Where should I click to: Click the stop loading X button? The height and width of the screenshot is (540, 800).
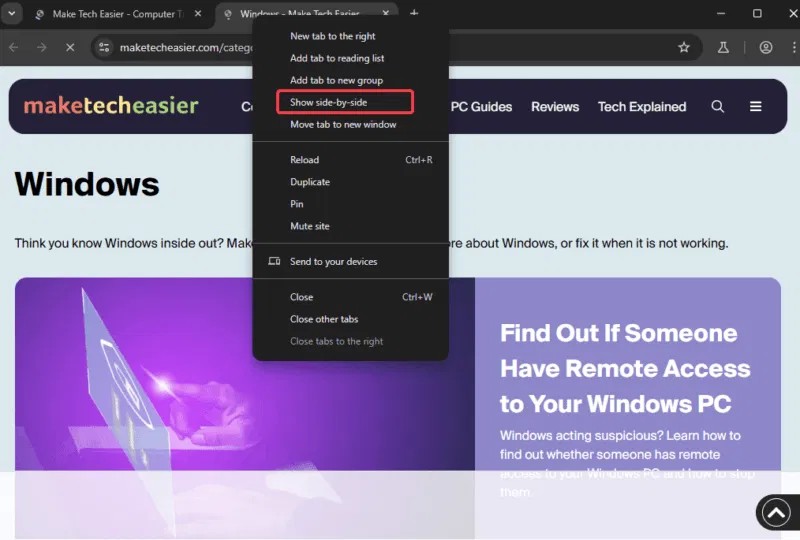[x=69, y=47]
